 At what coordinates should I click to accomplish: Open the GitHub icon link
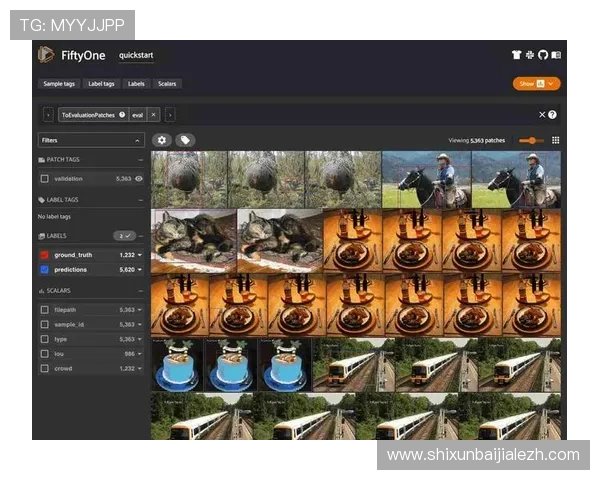pyautogui.click(x=543, y=55)
